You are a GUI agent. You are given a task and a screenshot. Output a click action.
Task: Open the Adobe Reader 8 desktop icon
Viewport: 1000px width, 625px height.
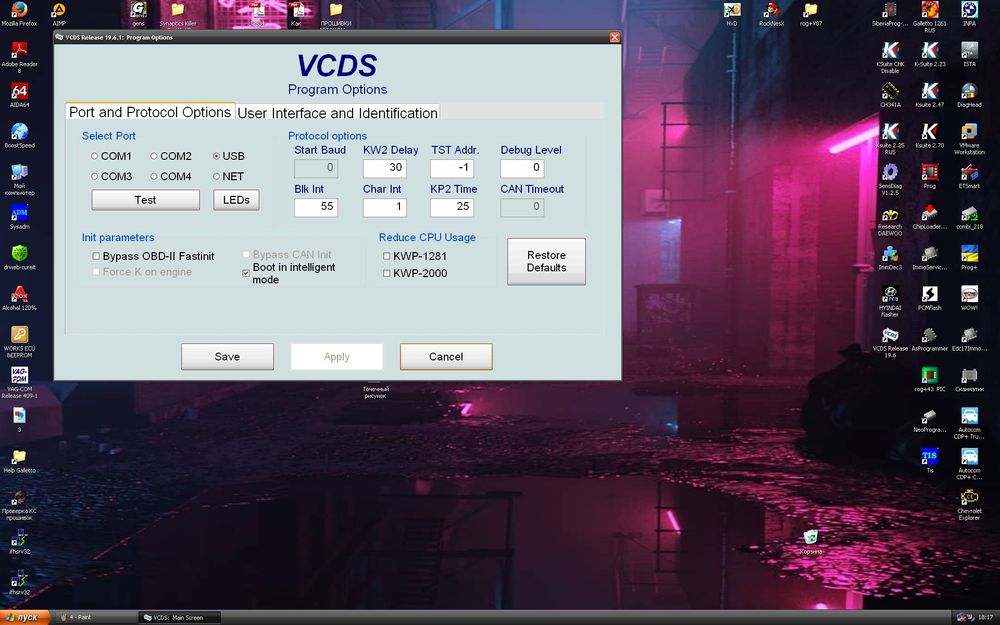pos(19,57)
